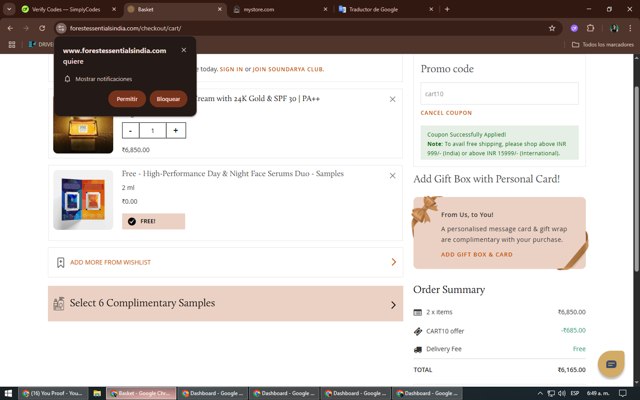Click ADD GIFT BOX & CARD link
Image resolution: width=640 pixels, height=400 pixels.
476,254
